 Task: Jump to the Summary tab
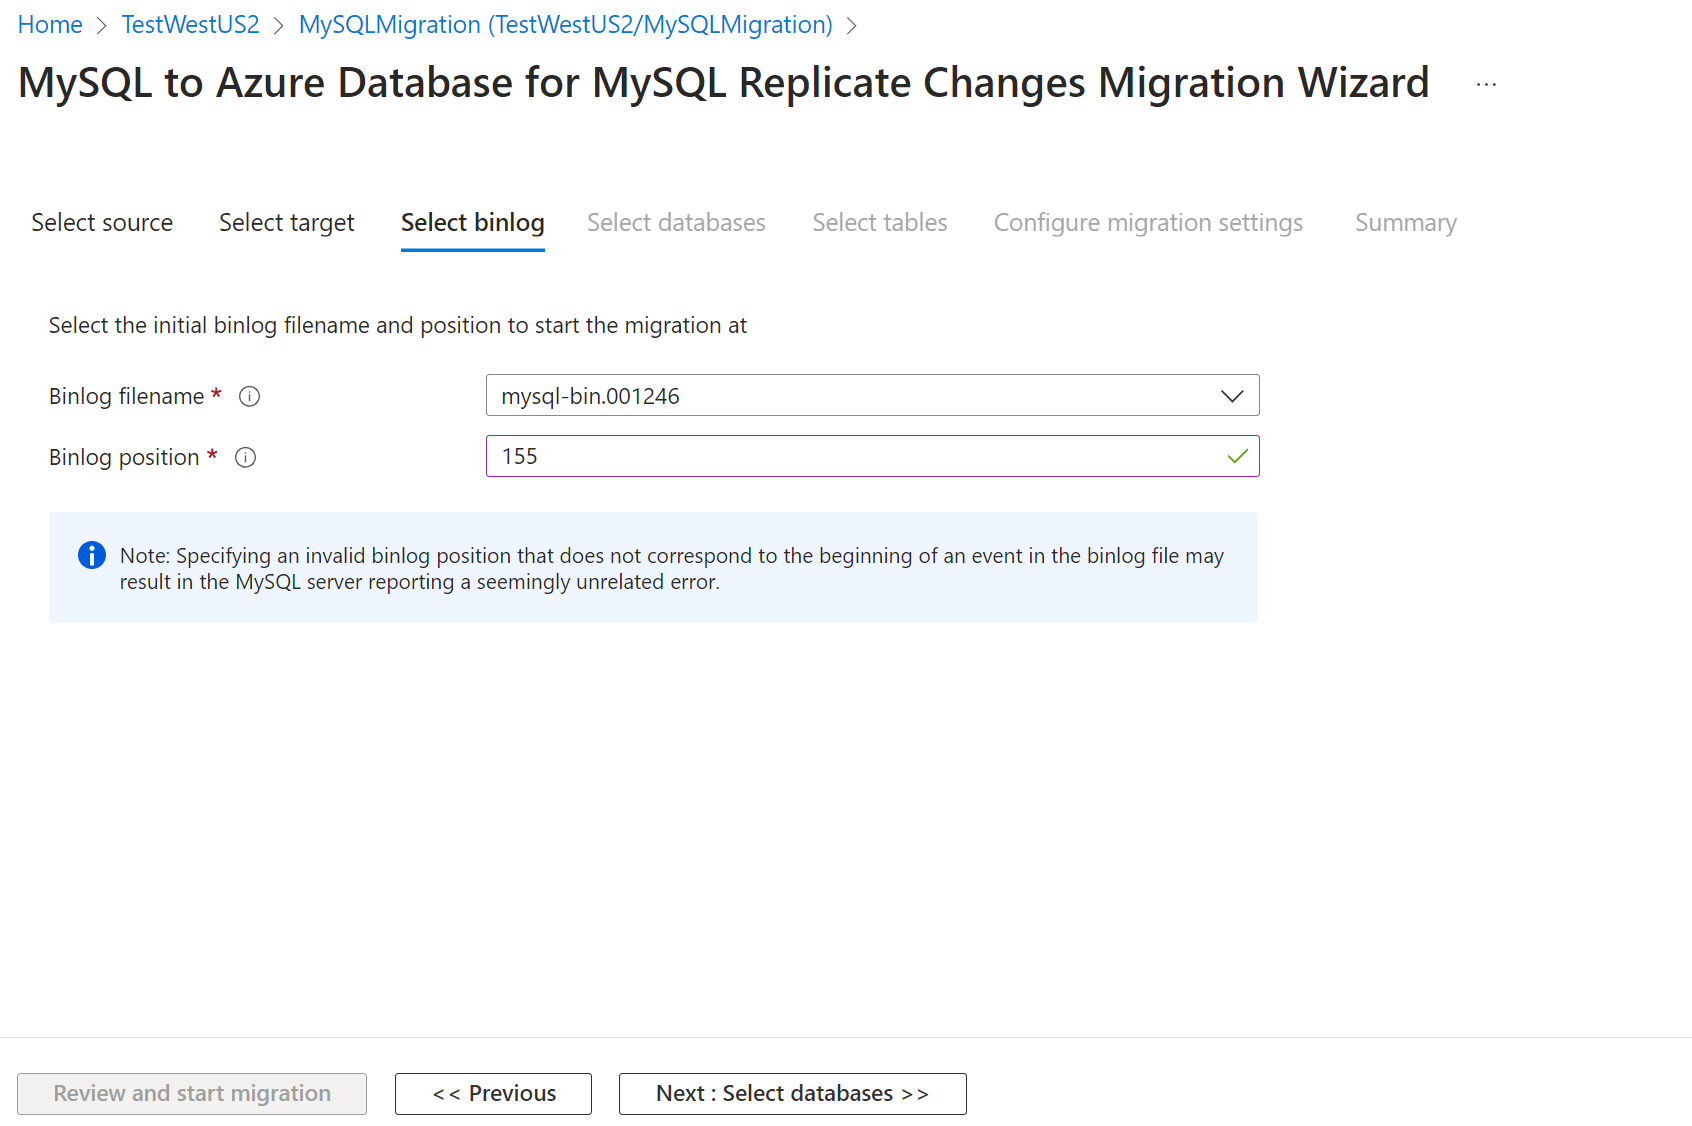(1405, 223)
